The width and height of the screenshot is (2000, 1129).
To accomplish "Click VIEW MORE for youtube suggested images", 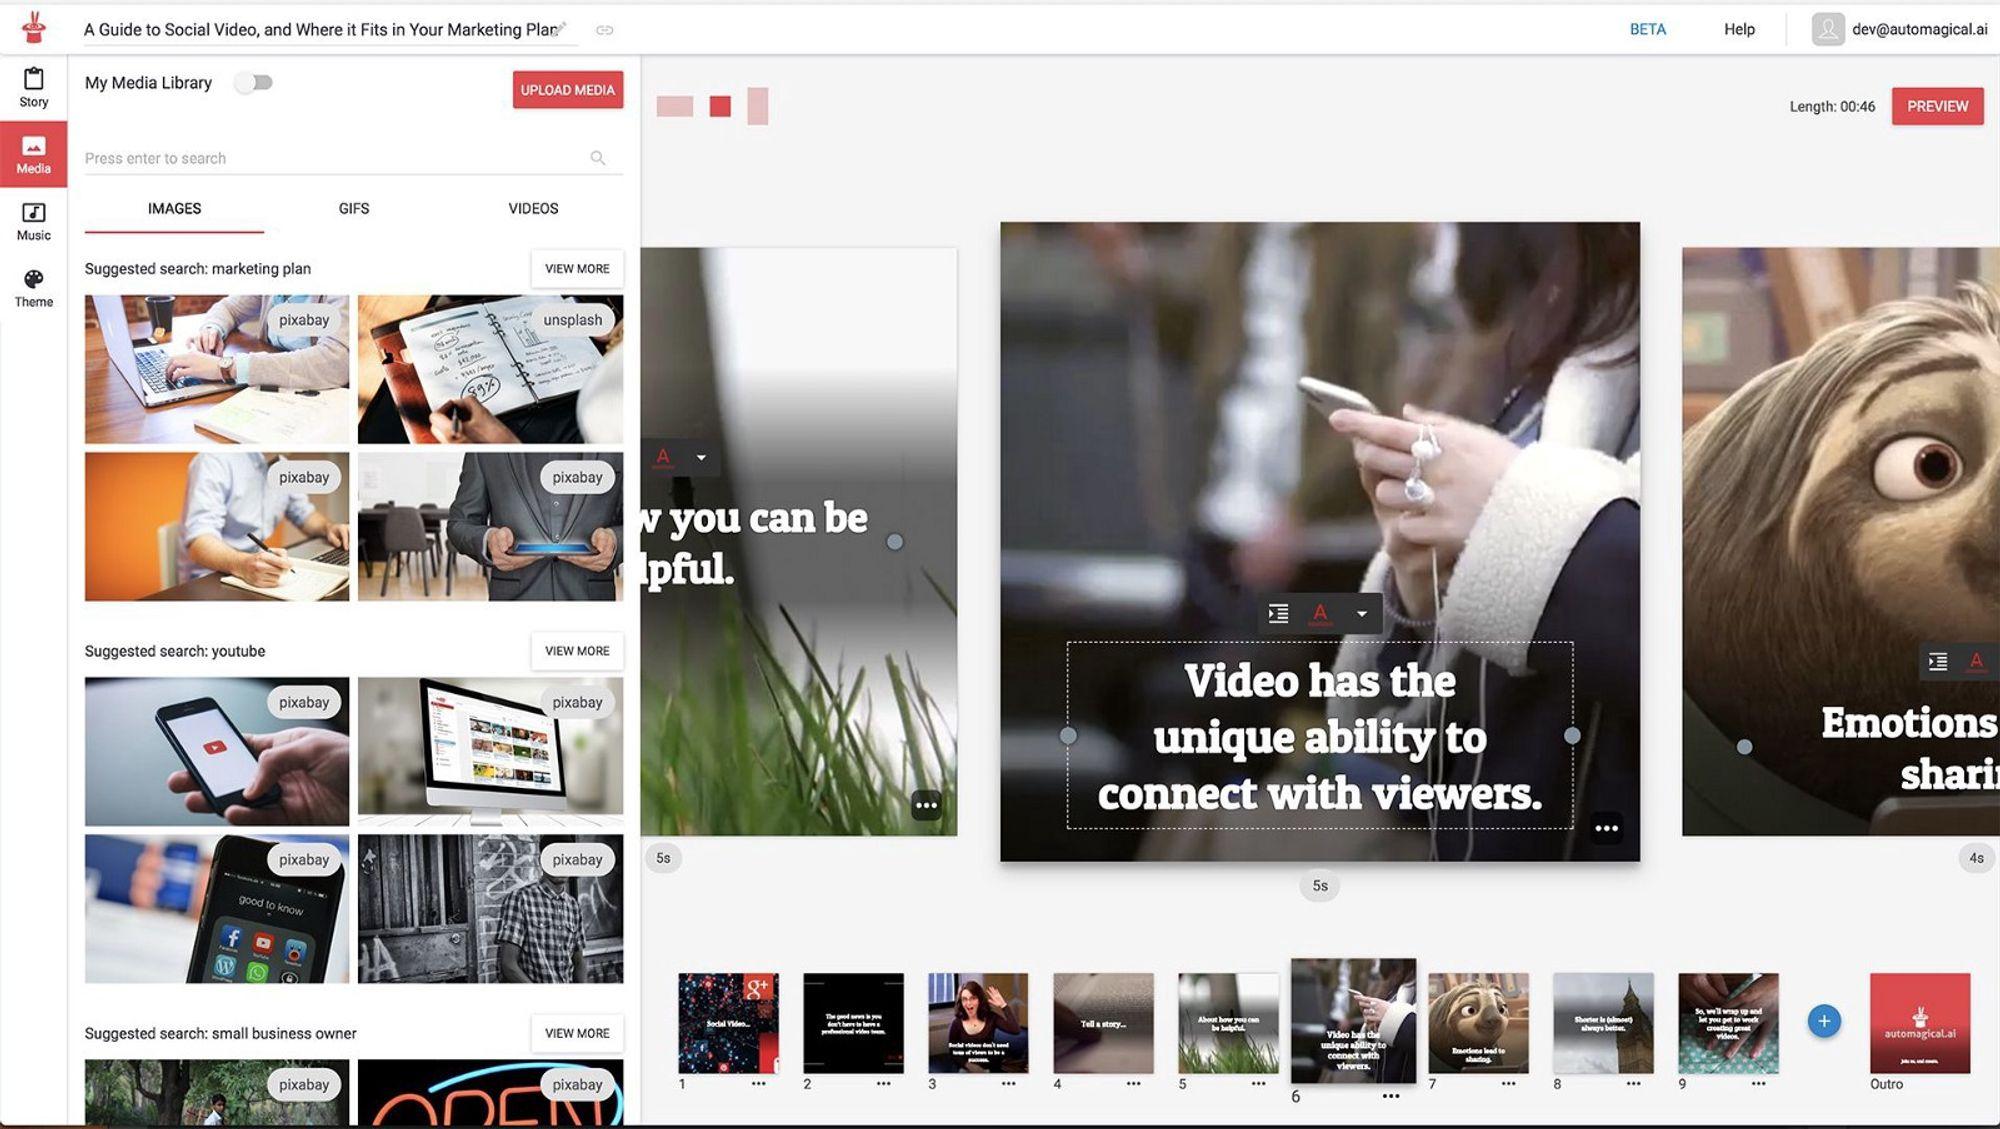I will tap(576, 651).
